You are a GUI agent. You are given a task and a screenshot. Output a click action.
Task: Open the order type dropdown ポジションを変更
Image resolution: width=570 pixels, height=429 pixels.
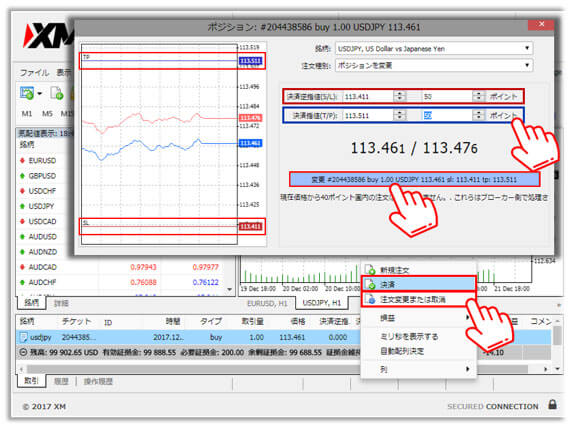click(x=434, y=65)
